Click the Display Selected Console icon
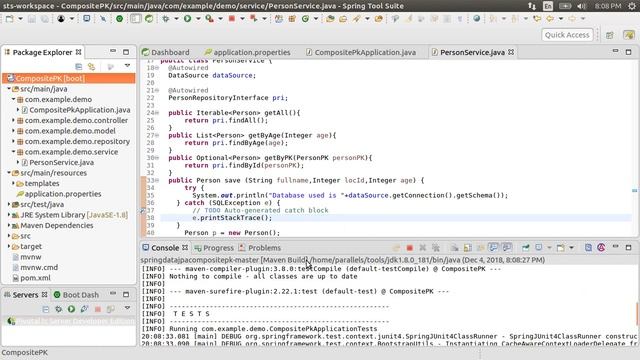The image size is (640, 360). coord(539,248)
